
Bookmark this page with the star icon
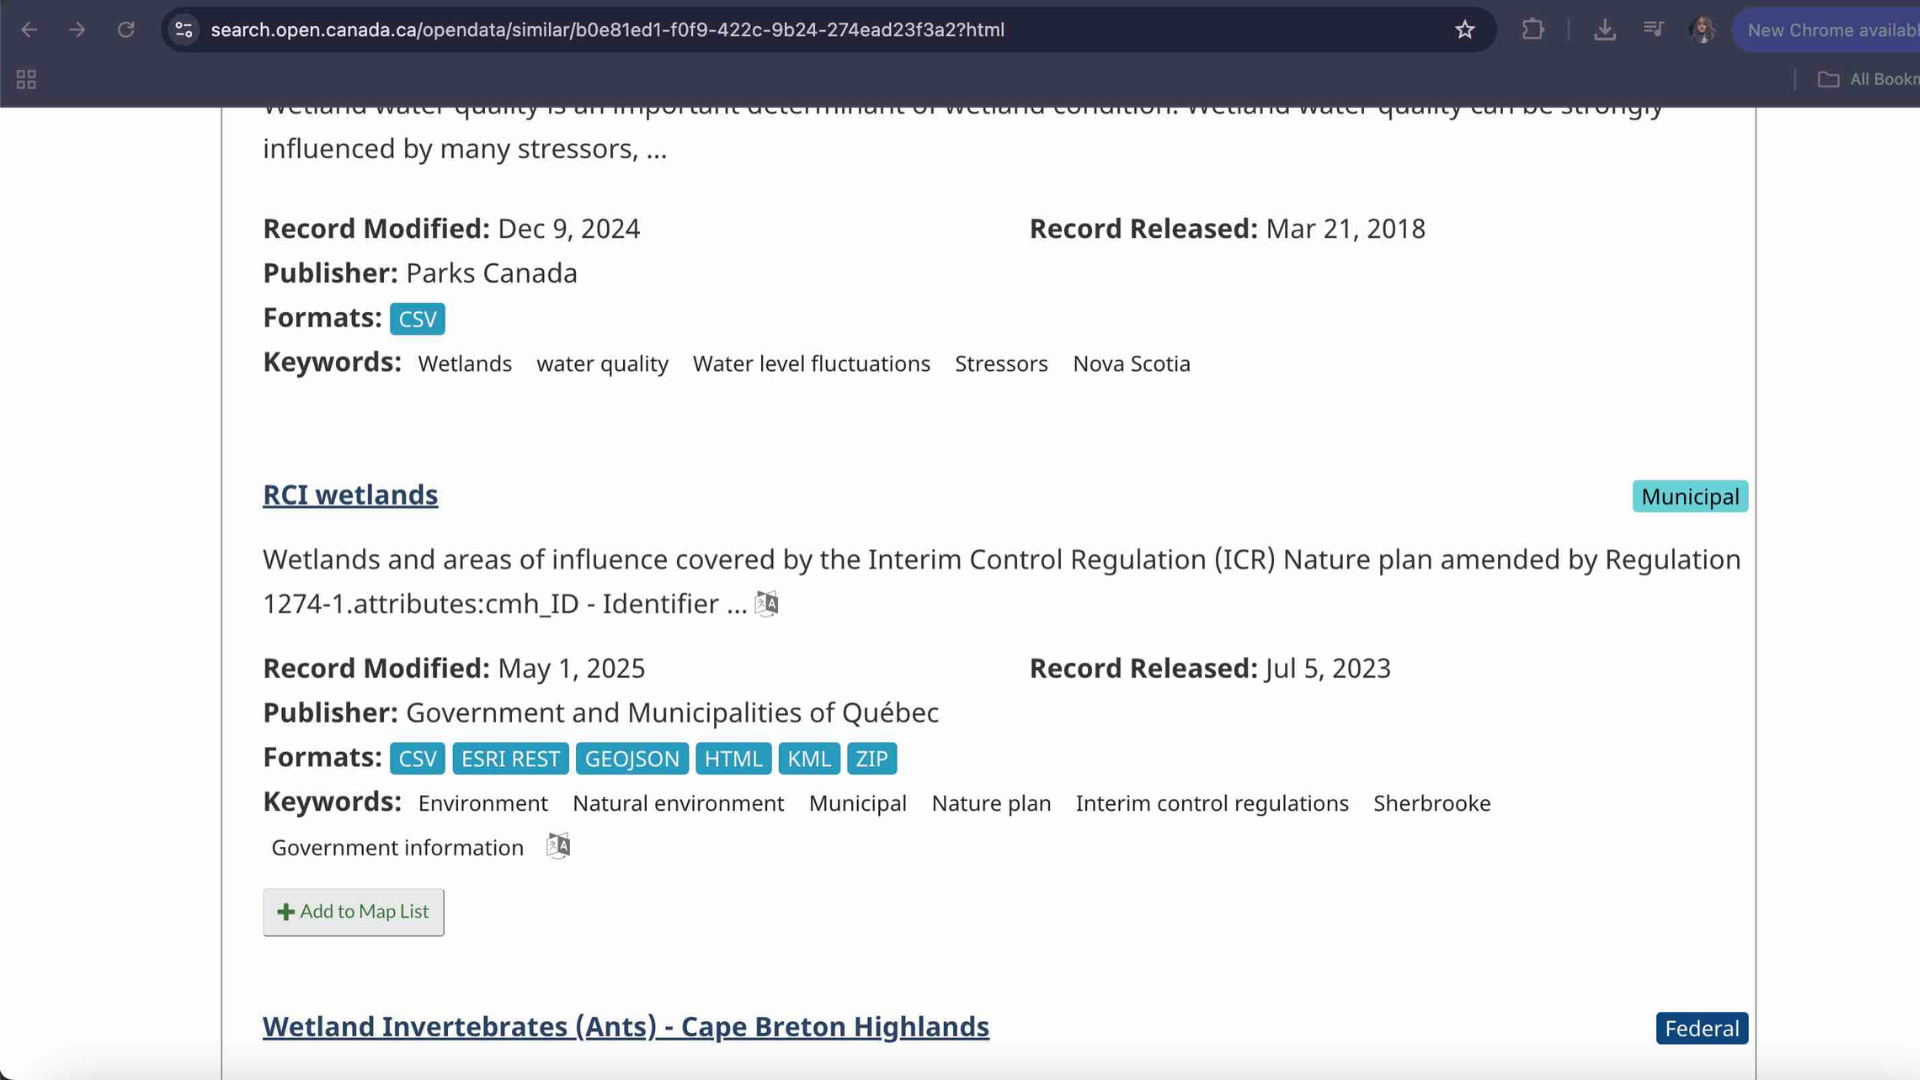tap(1464, 30)
